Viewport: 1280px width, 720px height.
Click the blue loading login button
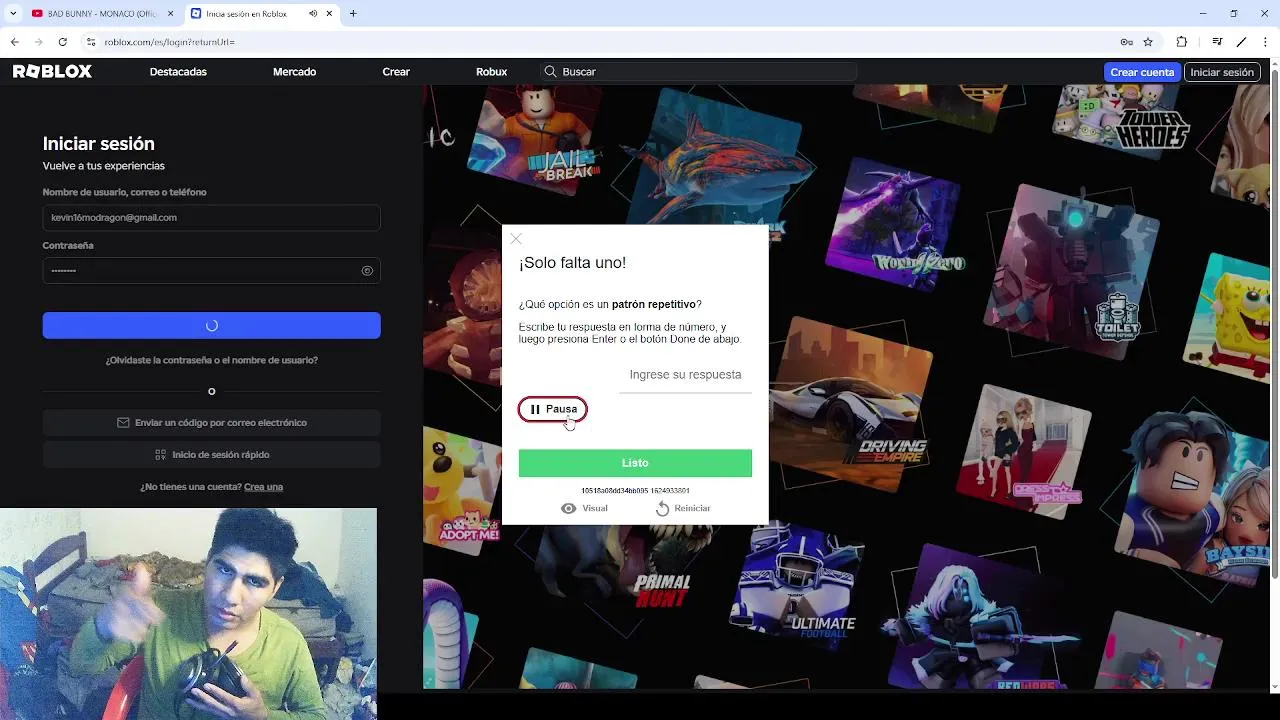coord(211,325)
